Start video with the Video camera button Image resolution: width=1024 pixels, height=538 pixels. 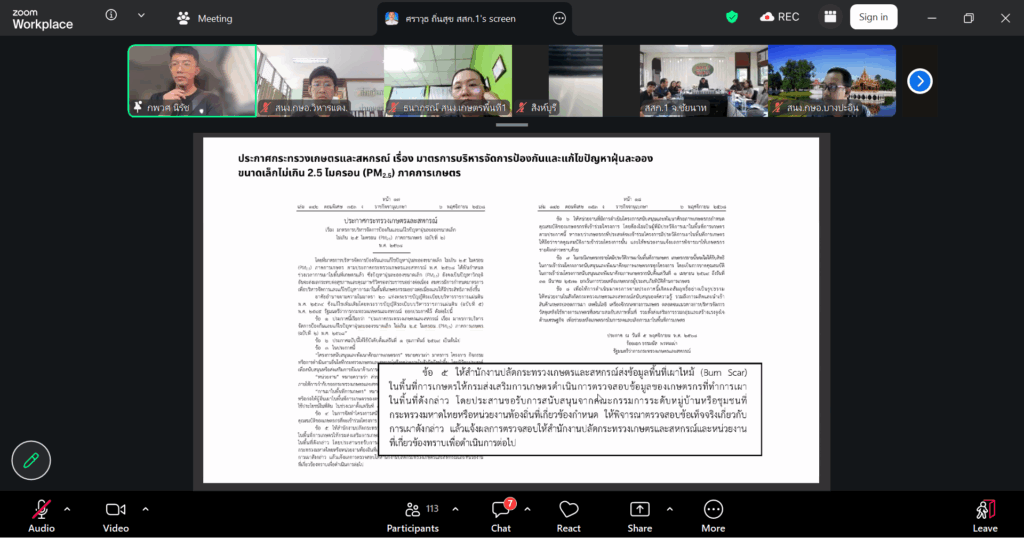coord(116,510)
